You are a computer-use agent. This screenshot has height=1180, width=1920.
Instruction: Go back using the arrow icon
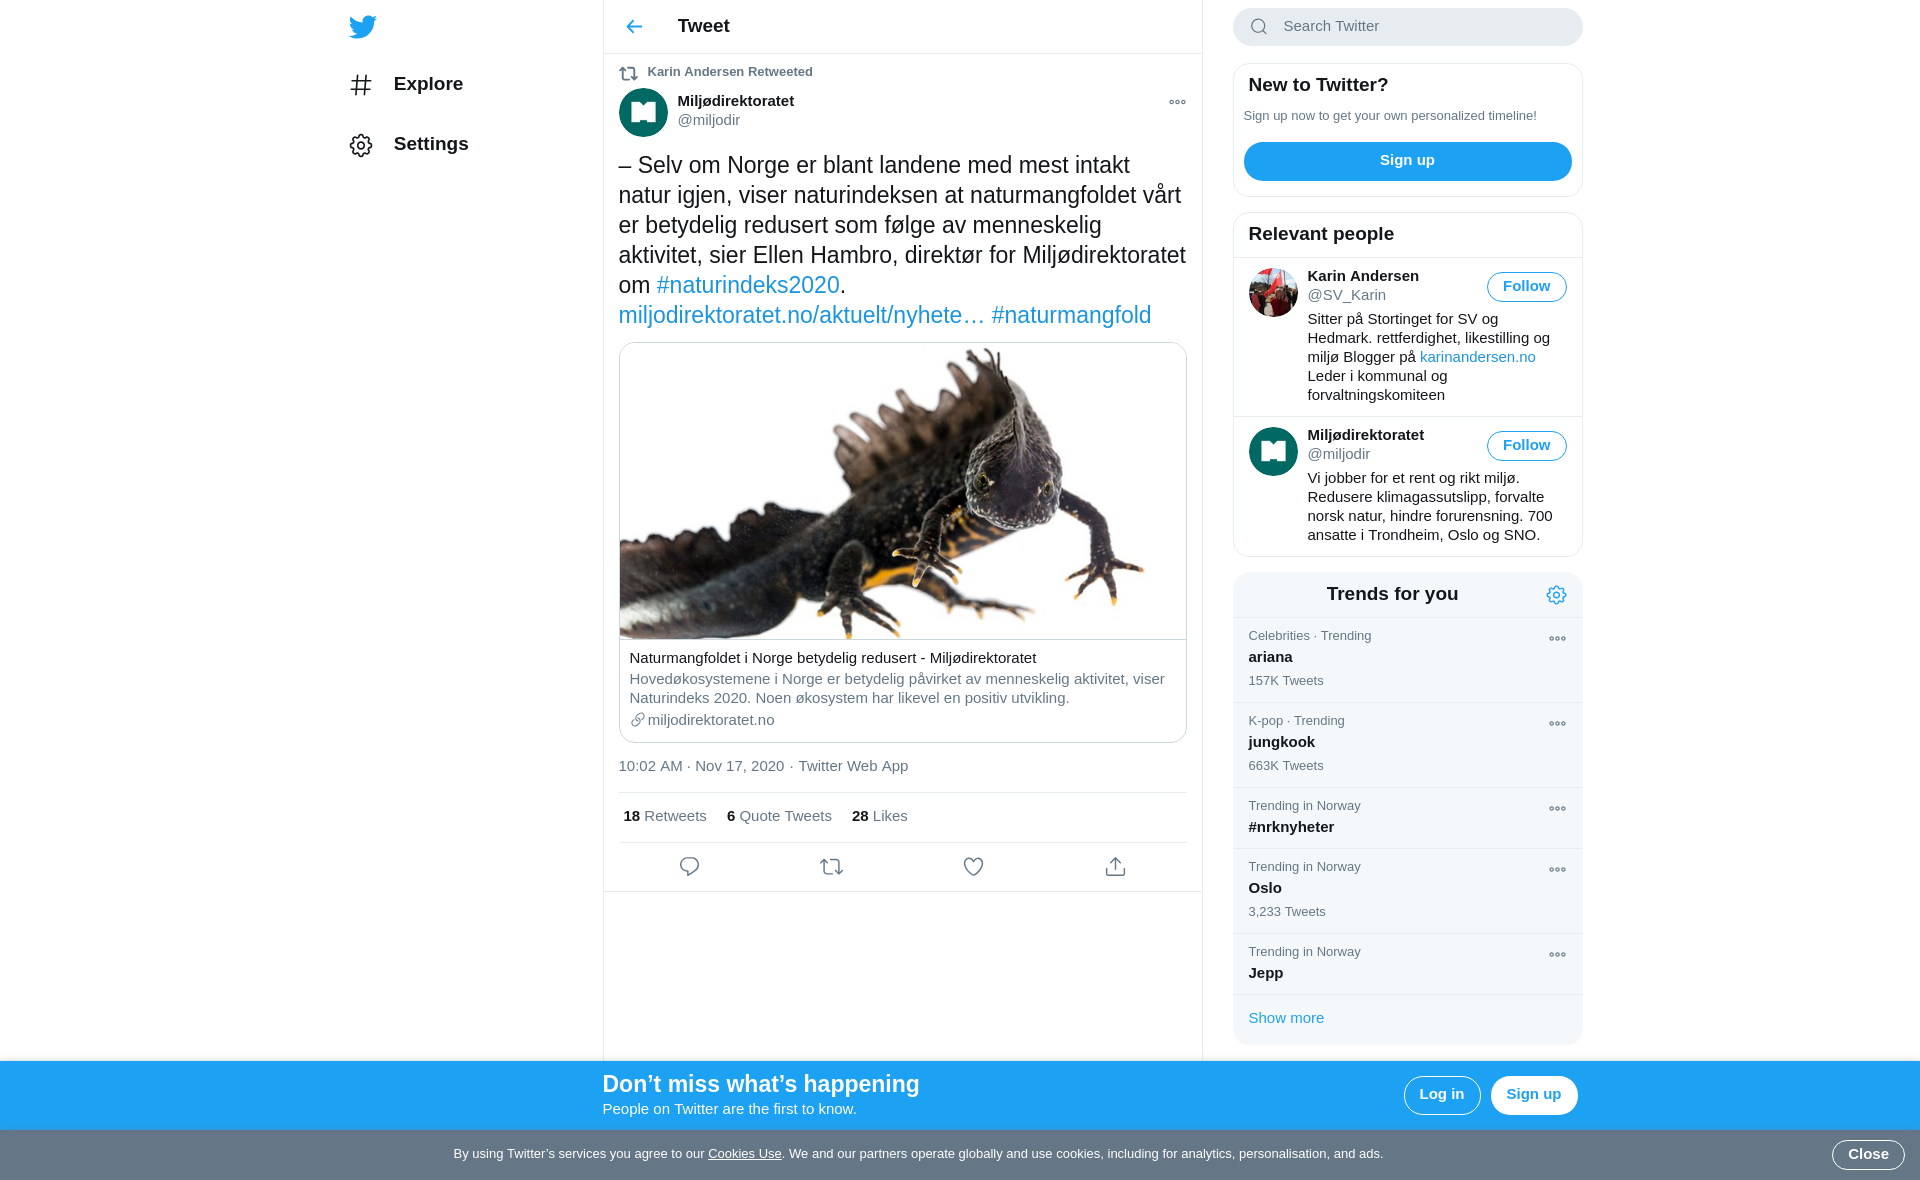click(x=634, y=27)
